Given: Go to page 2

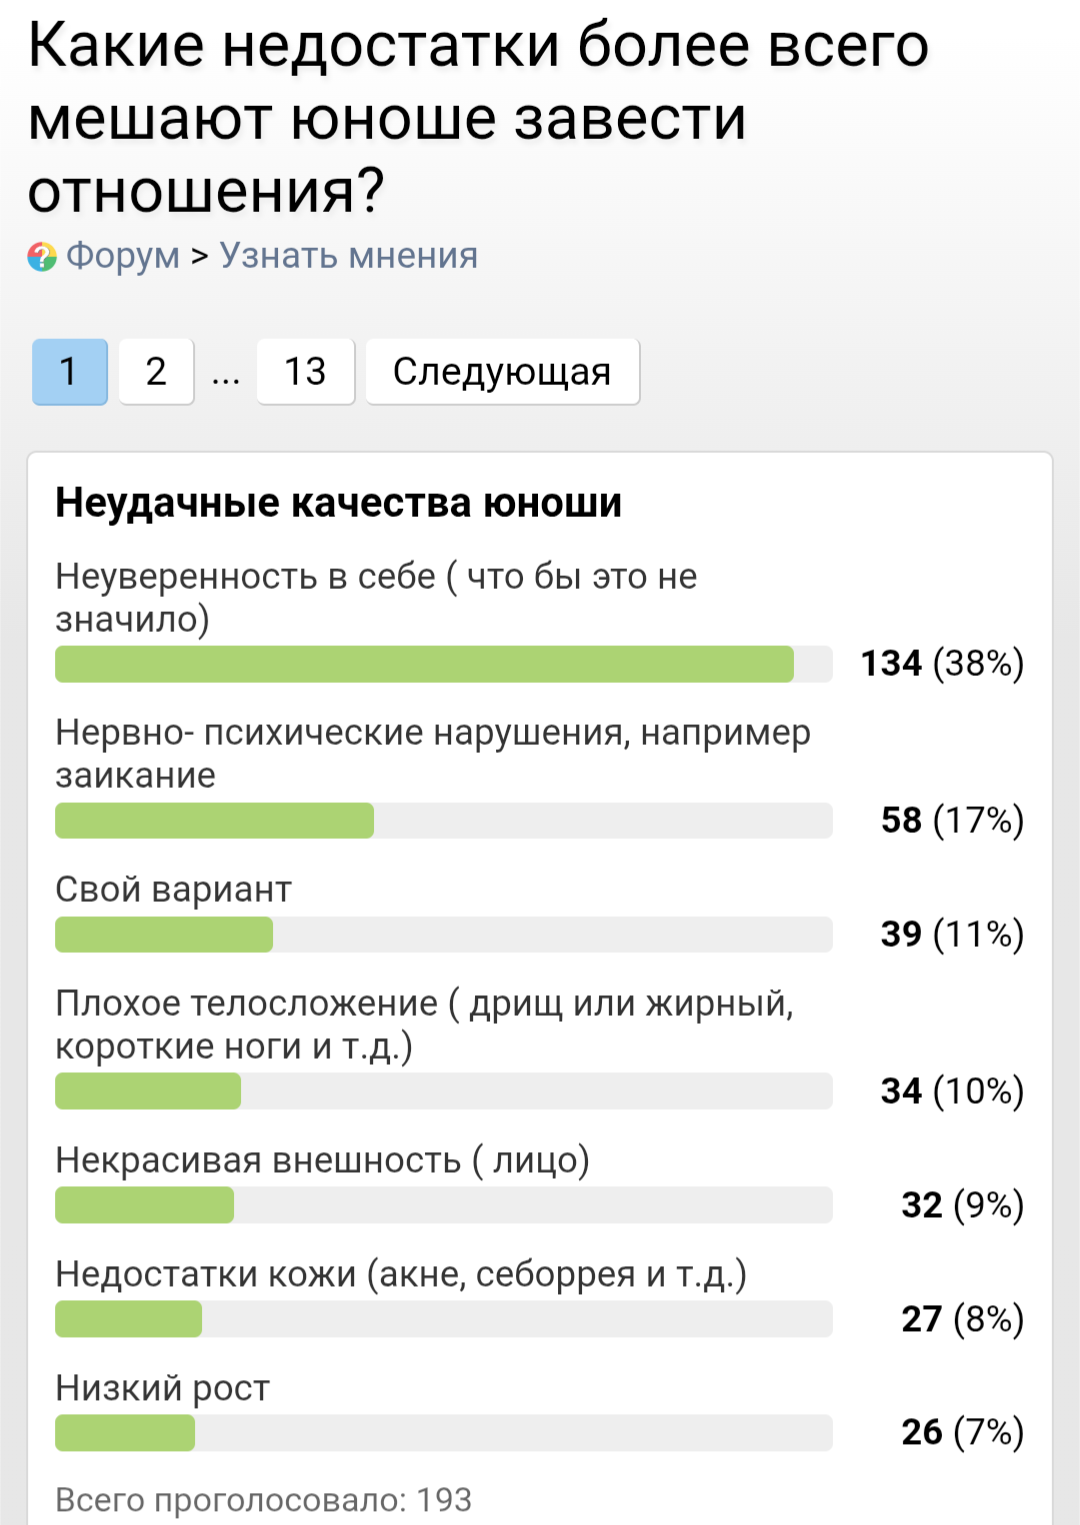Looking at the screenshot, I should tap(156, 372).
